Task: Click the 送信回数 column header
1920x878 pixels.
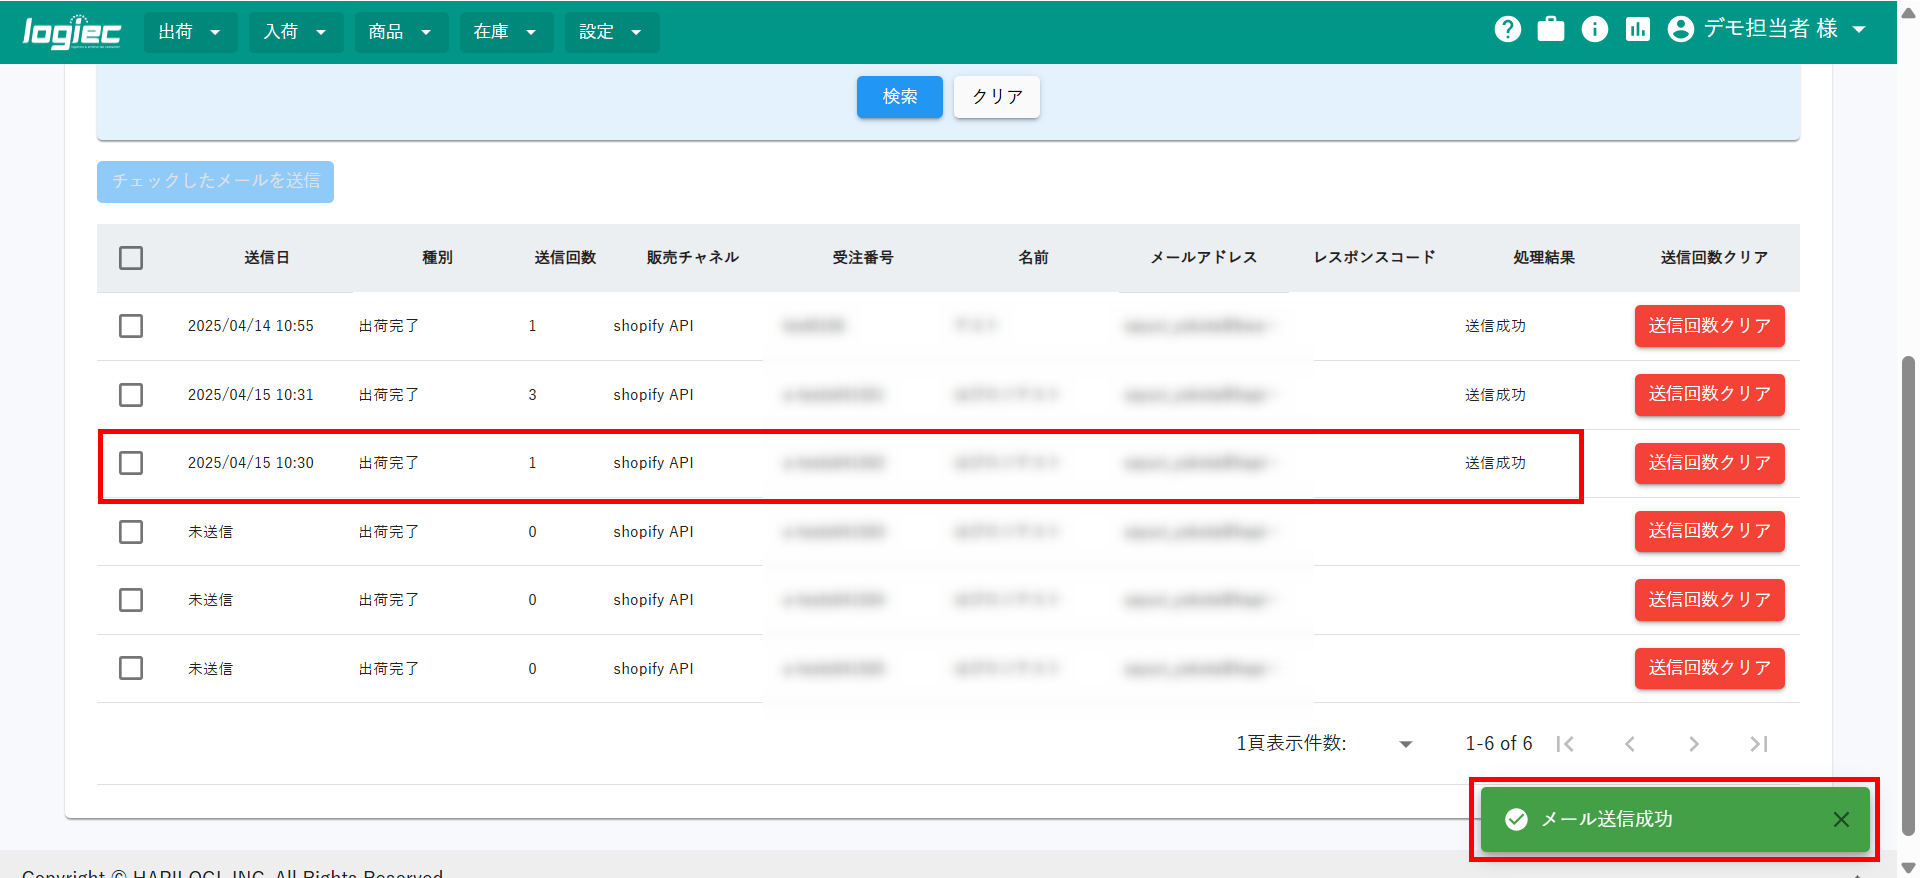Action: tap(565, 258)
